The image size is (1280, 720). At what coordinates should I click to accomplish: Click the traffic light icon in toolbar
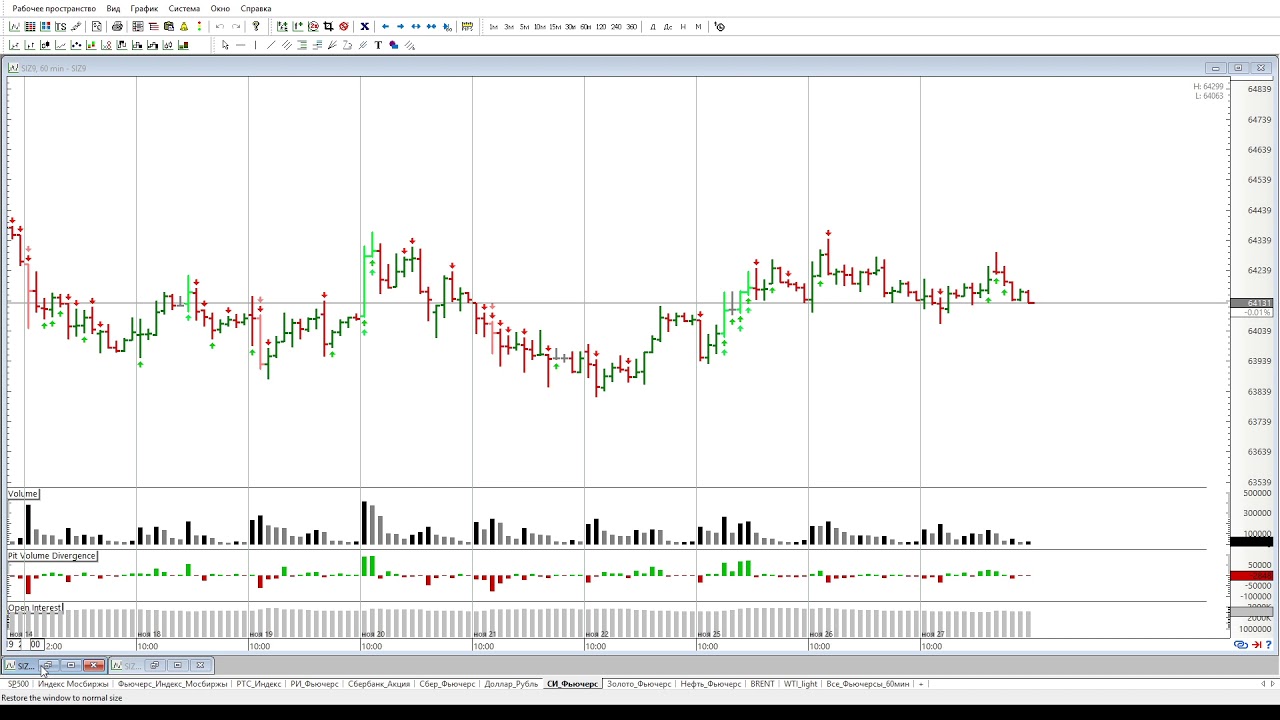[199, 26]
